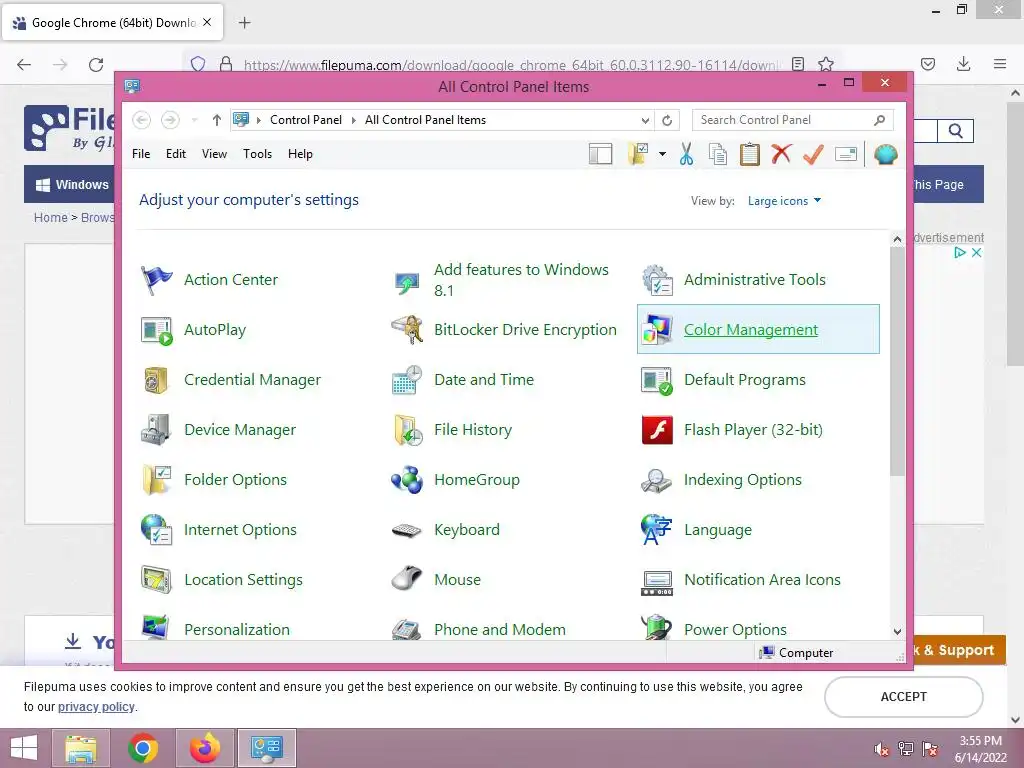Open the View menu
Image resolution: width=1024 pixels, height=768 pixels.
[214, 154]
